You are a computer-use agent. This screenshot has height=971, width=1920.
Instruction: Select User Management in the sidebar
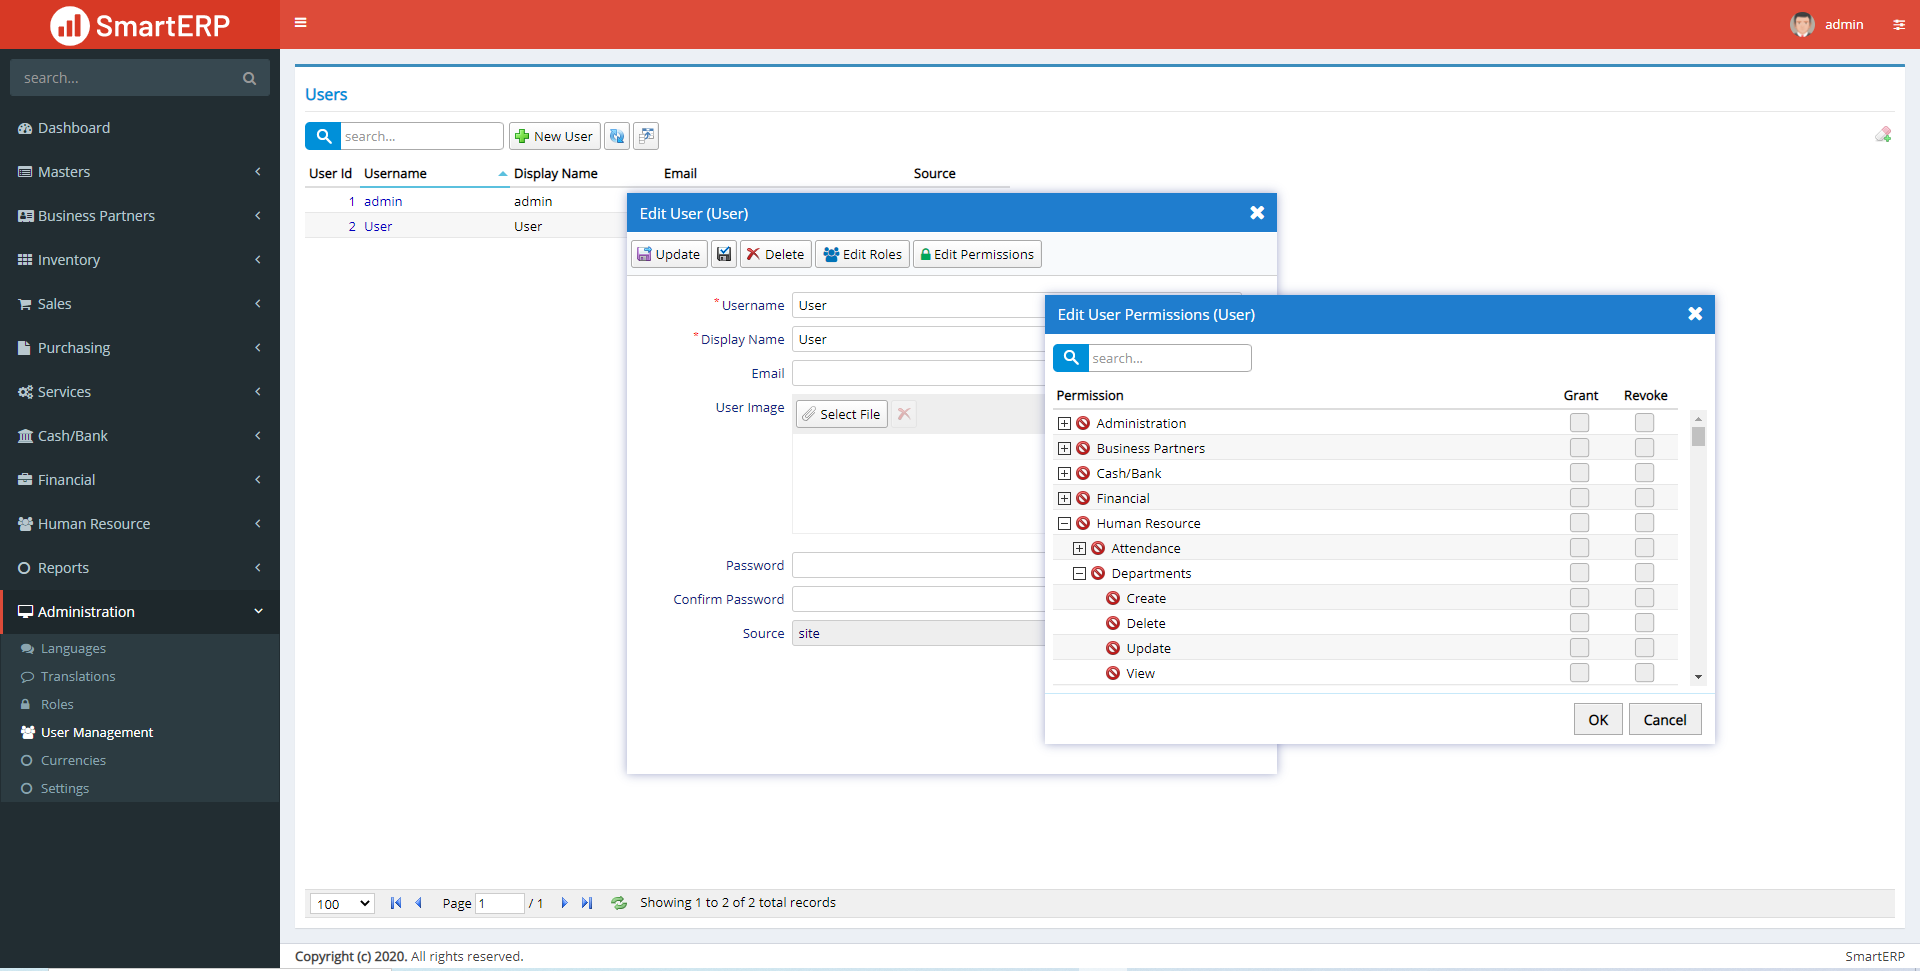click(x=96, y=732)
